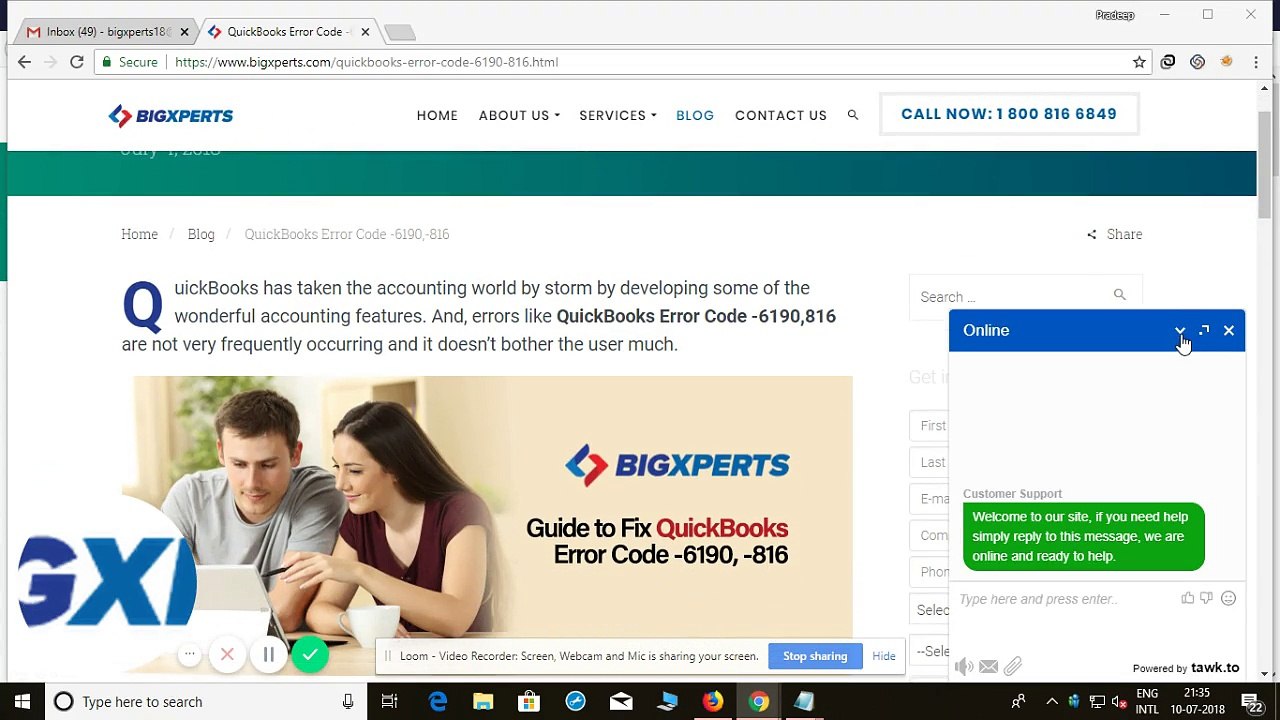The image size is (1280, 720).
Task: Open Google Chrome on taskbar
Action: coord(759,702)
